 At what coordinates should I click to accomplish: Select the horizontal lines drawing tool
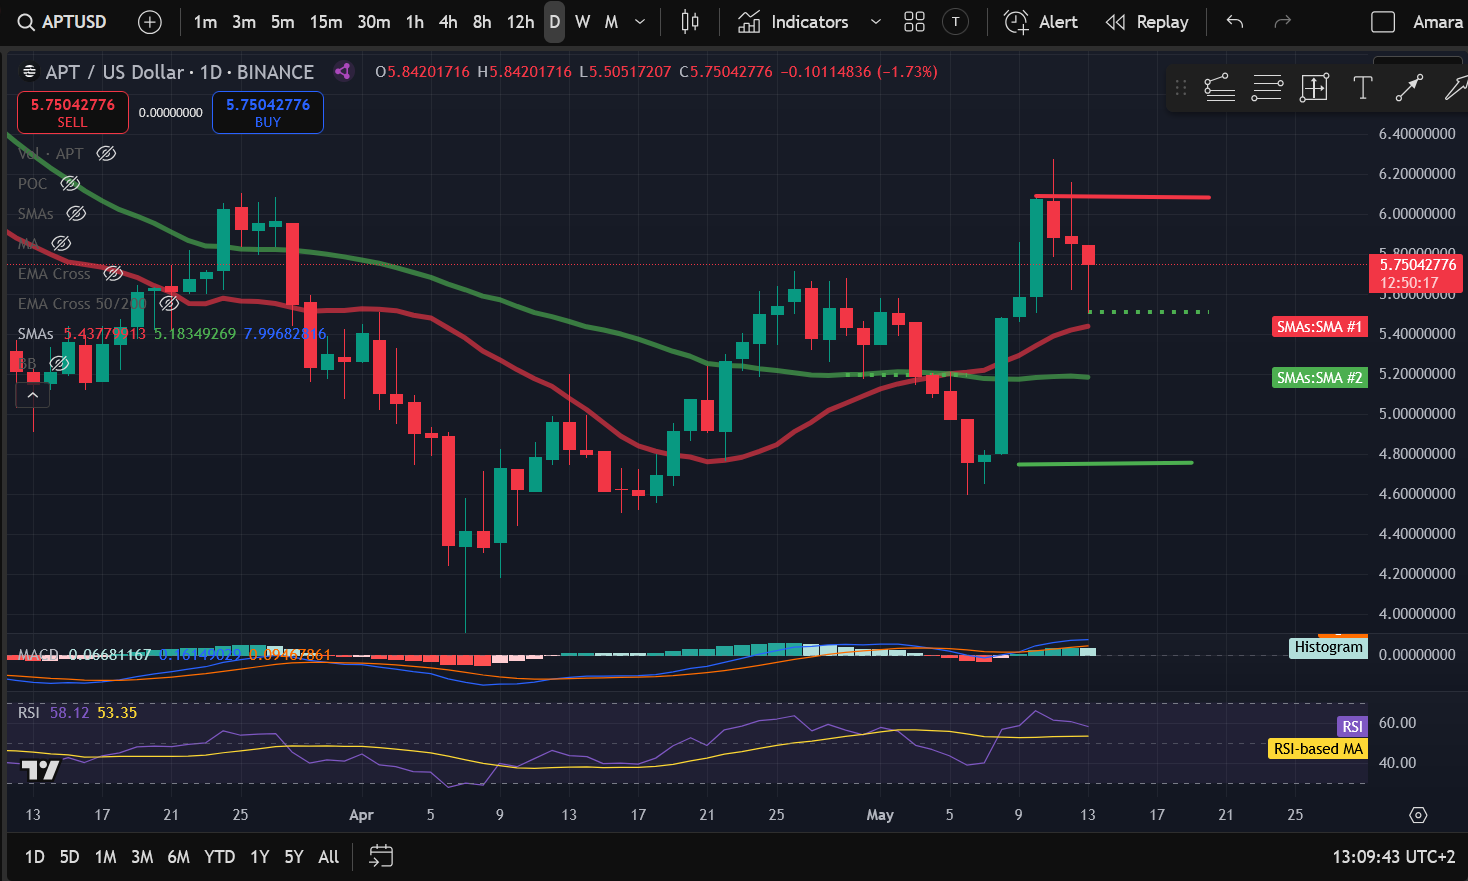tap(1267, 88)
